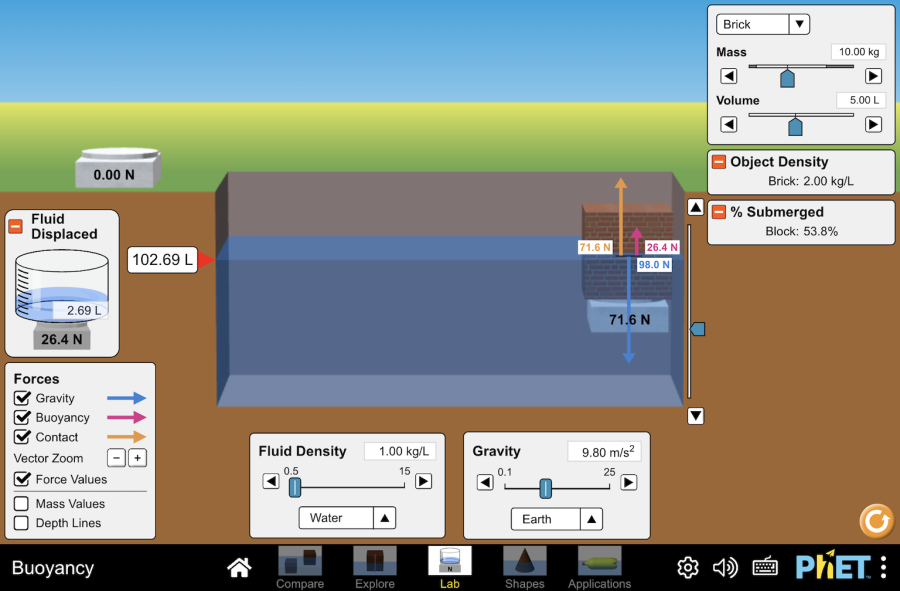The width and height of the screenshot is (900, 591).
Task: Uncheck the Gravity force checkbox
Action: pyautogui.click(x=22, y=398)
